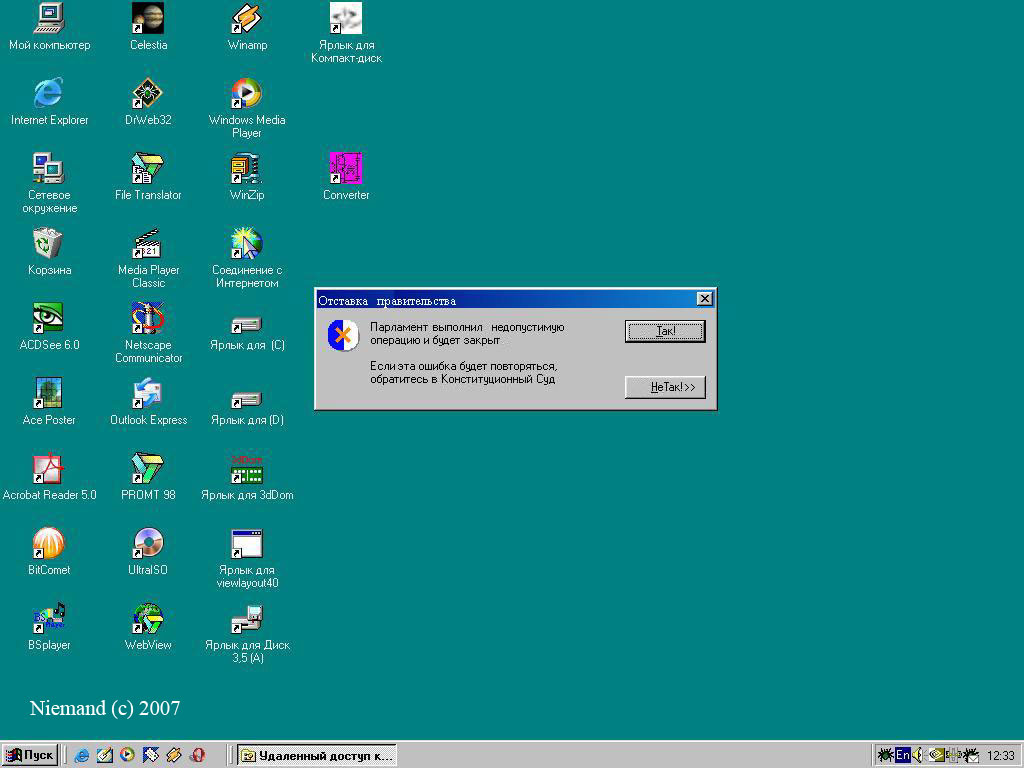Select the PROMT 98 translator icon

[x=148, y=469]
